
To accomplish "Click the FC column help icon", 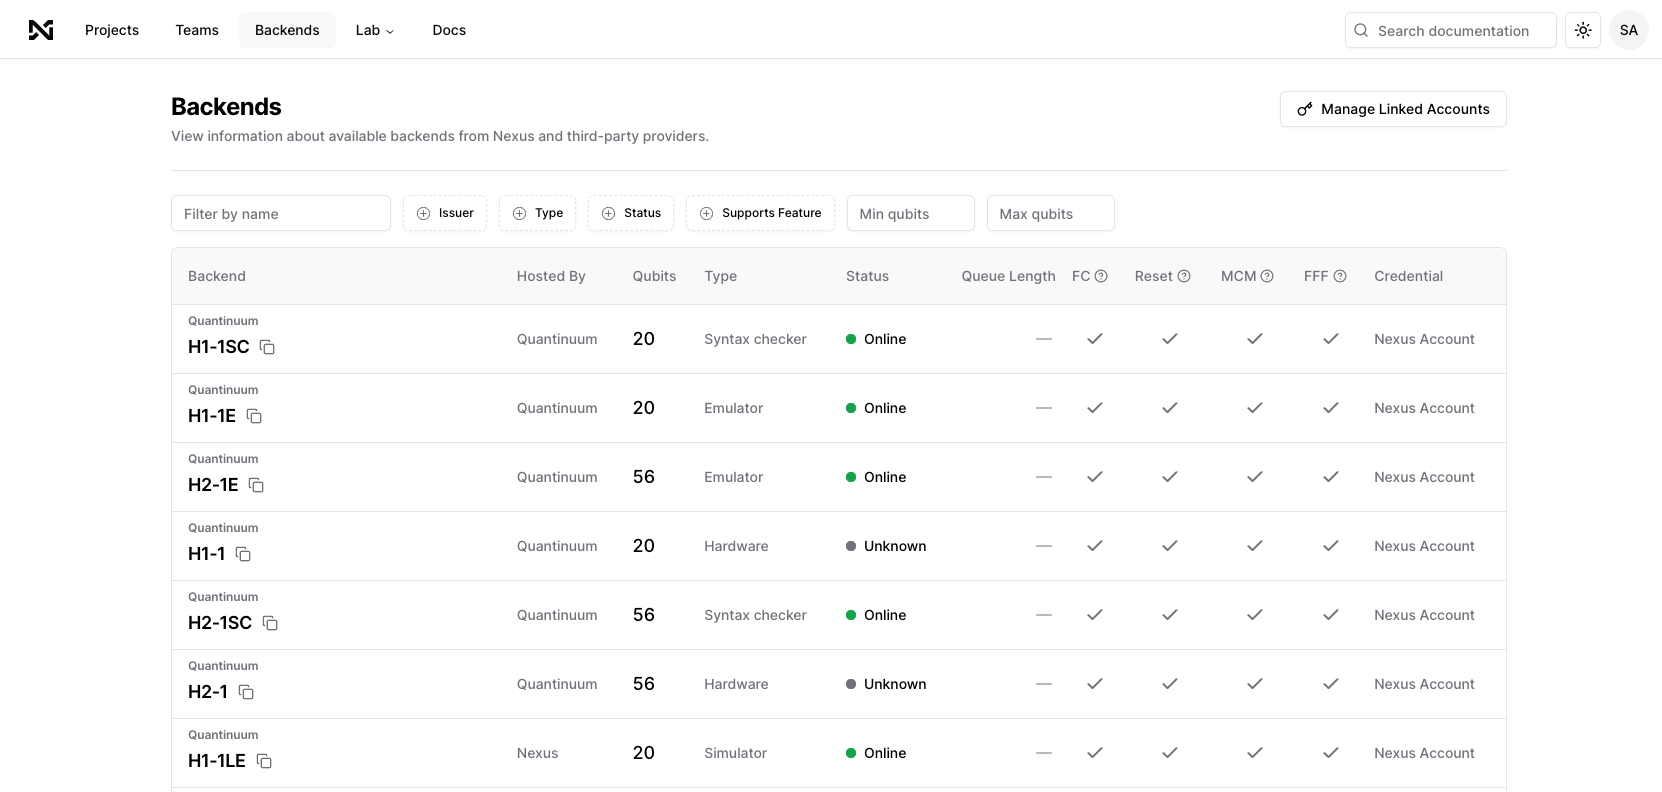I will (x=1101, y=276).
